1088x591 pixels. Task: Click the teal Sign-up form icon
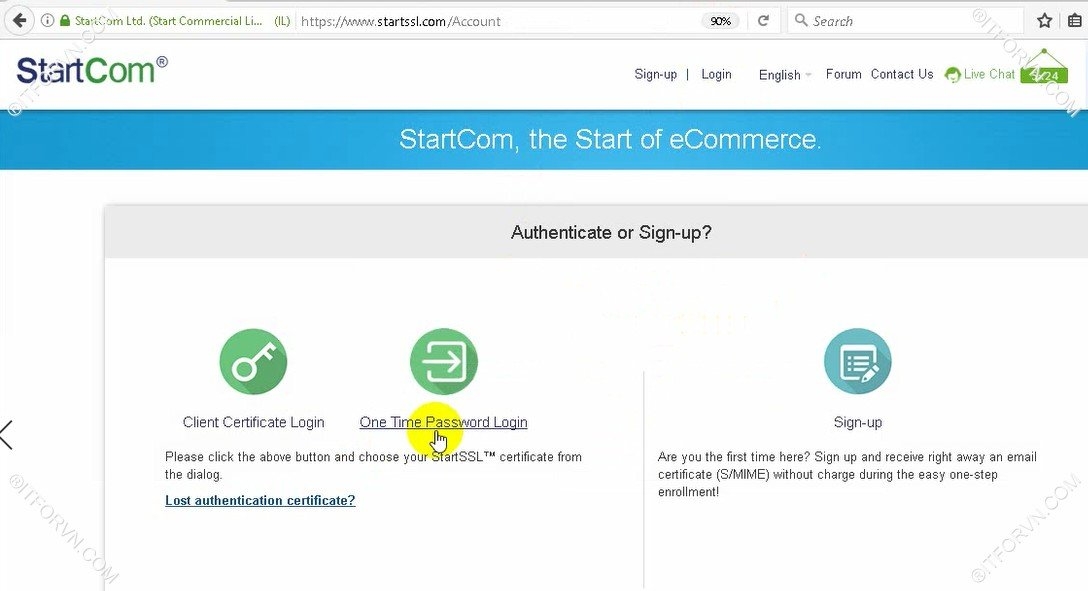pos(857,362)
